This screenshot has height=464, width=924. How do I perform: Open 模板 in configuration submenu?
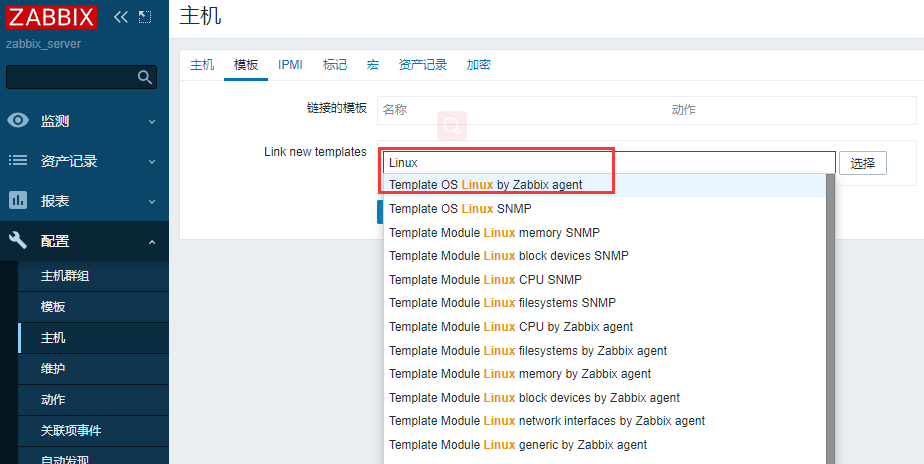point(93,307)
